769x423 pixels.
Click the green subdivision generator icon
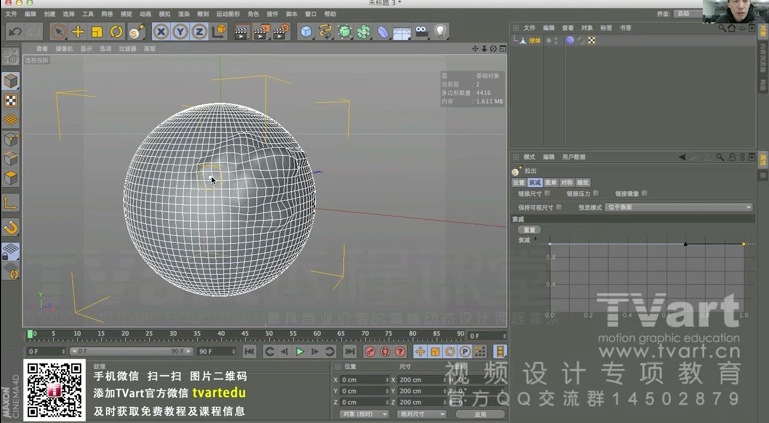pos(345,32)
